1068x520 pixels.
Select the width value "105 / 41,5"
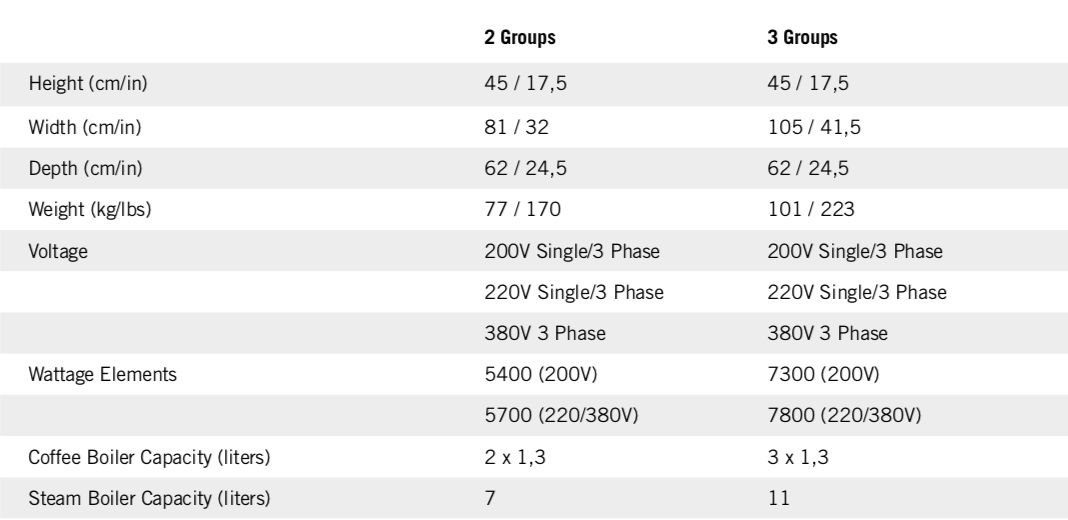tap(806, 129)
